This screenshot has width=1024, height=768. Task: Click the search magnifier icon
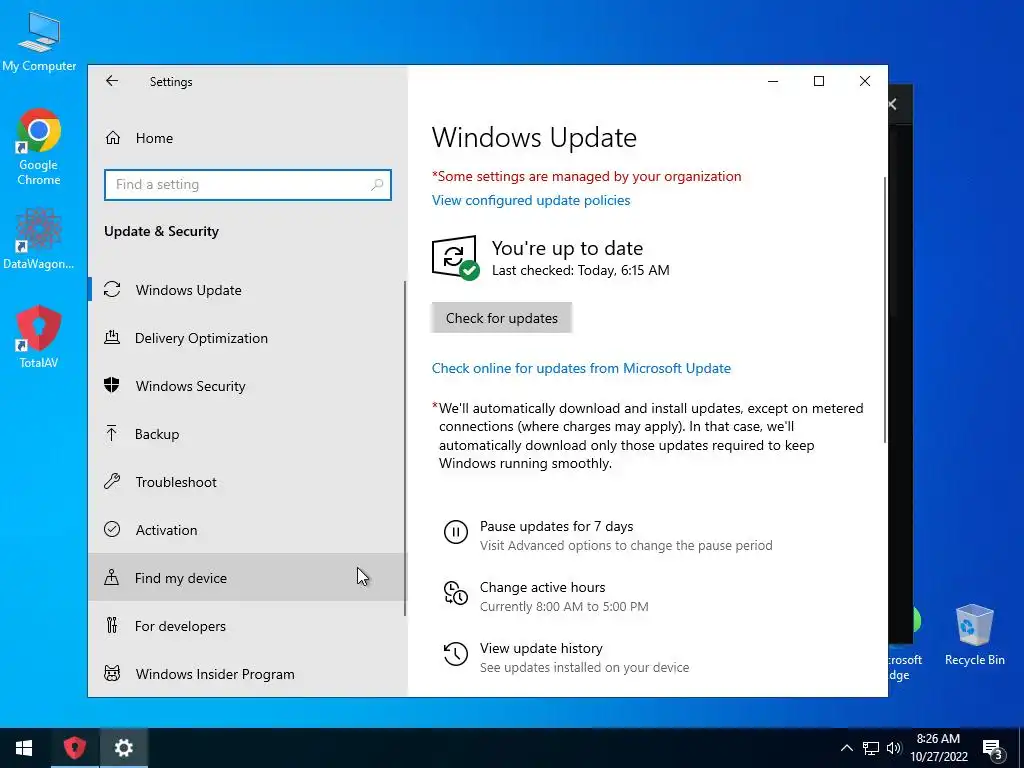(377, 185)
